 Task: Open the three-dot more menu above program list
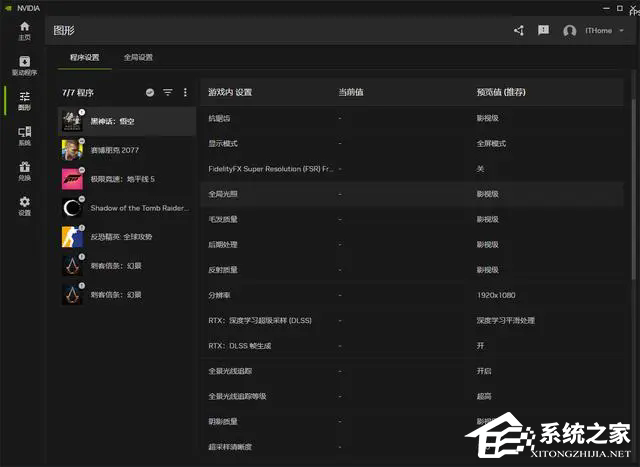(x=185, y=92)
